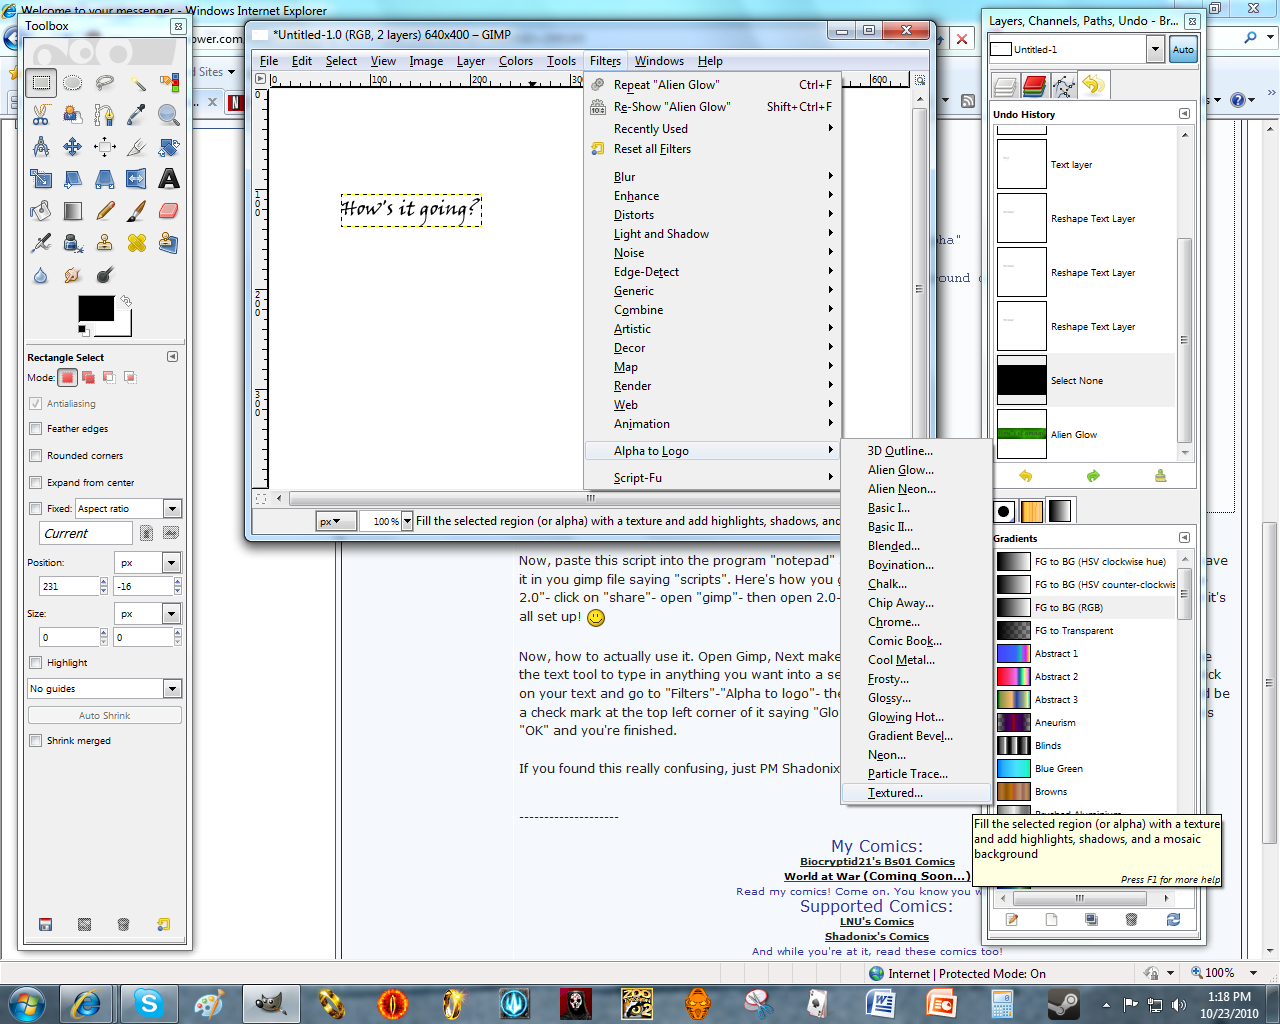Image resolution: width=1280 pixels, height=1024 pixels.
Task: Select the Bucket Fill tool
Action: tap(41, 211)
